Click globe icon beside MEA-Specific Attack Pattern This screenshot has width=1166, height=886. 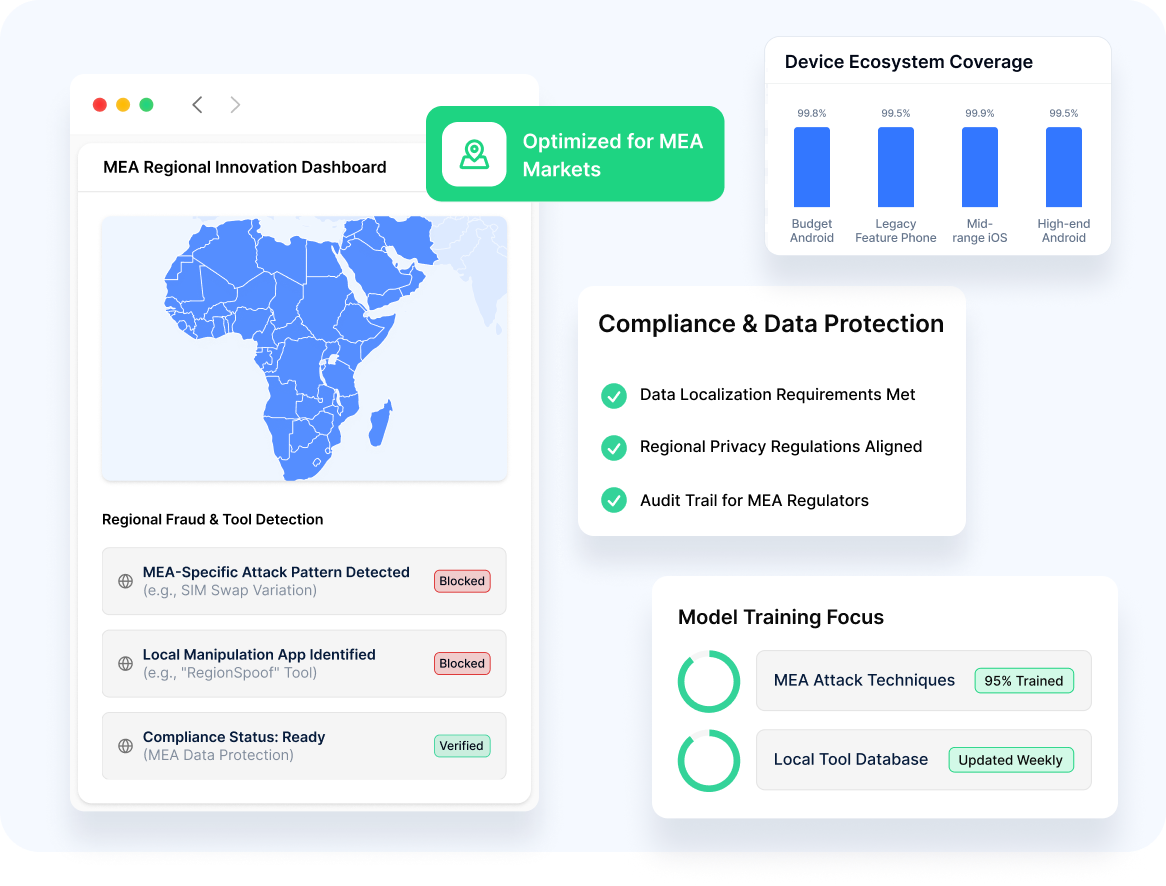(x=126, y=581)
